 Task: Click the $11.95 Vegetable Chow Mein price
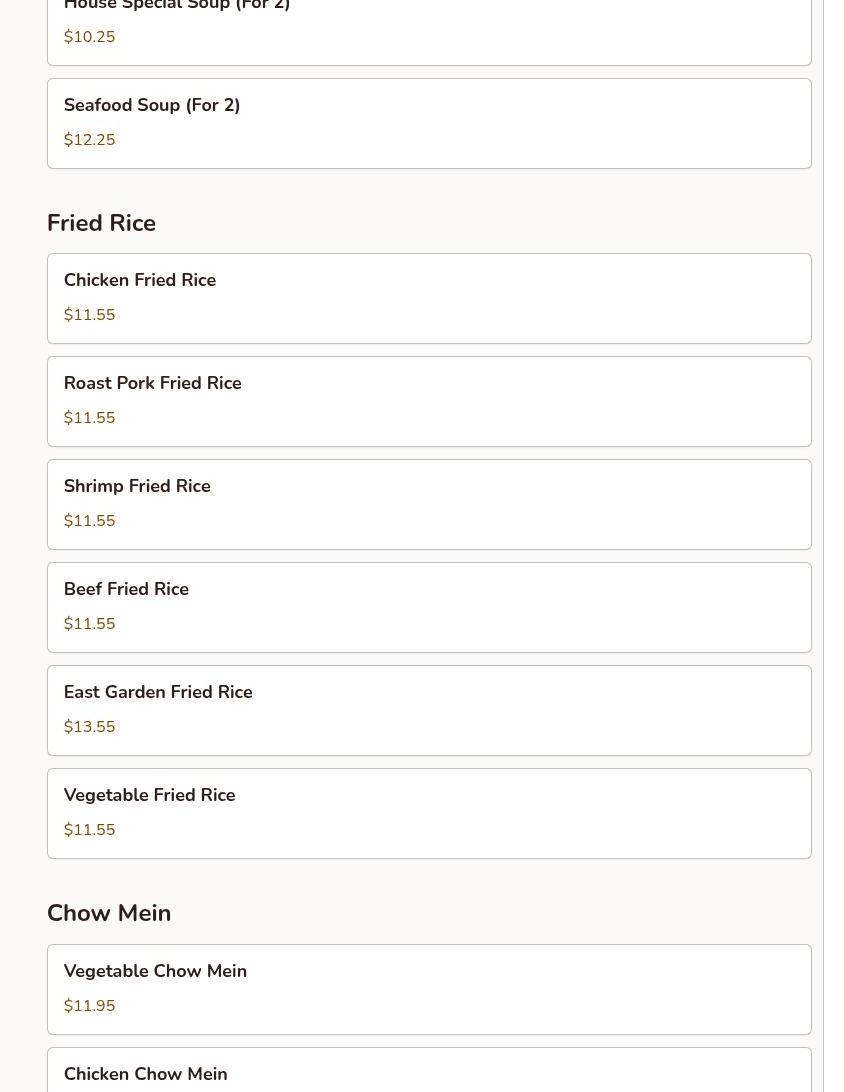90,1006
